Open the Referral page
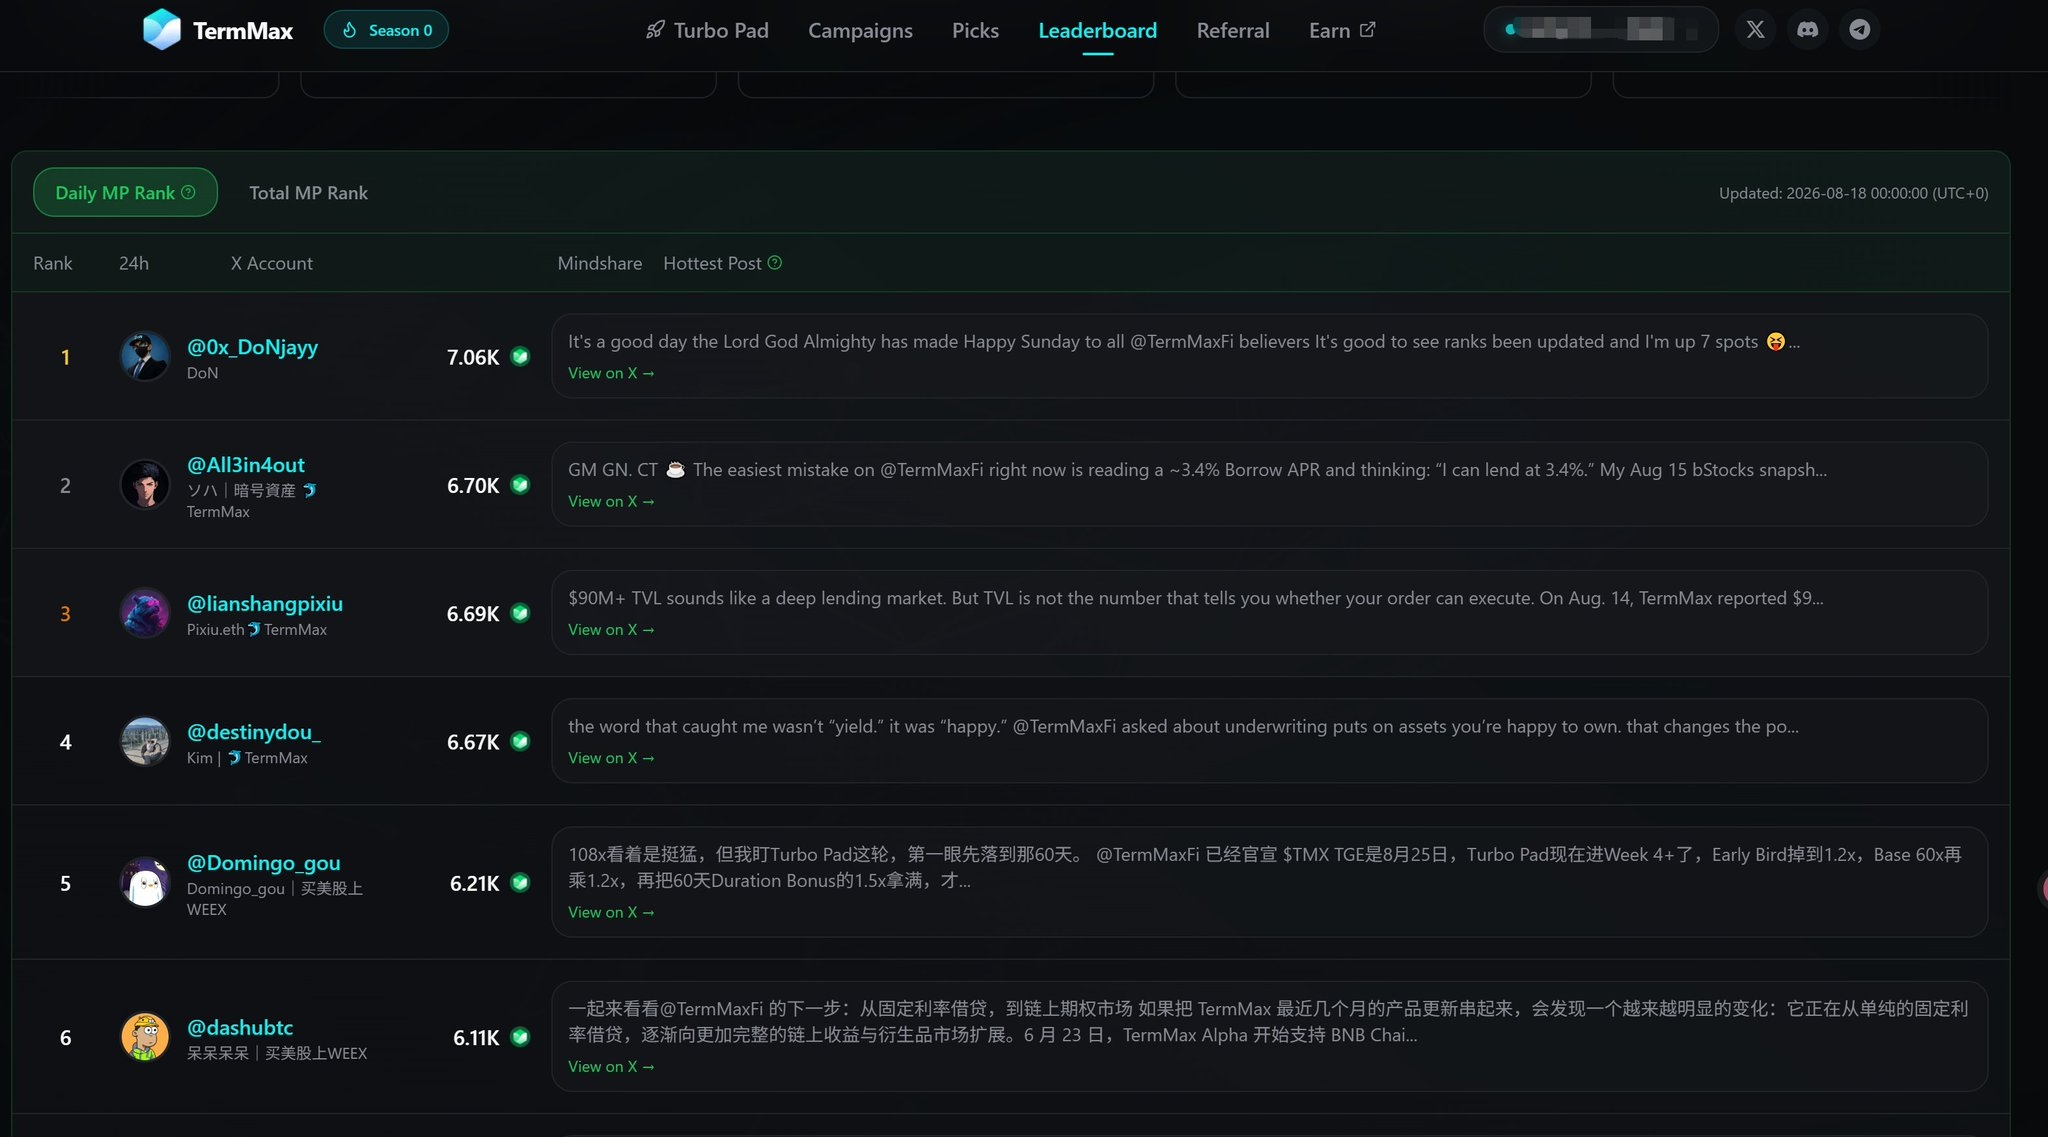2048x1137 pixels. (x=1233, y=31)
